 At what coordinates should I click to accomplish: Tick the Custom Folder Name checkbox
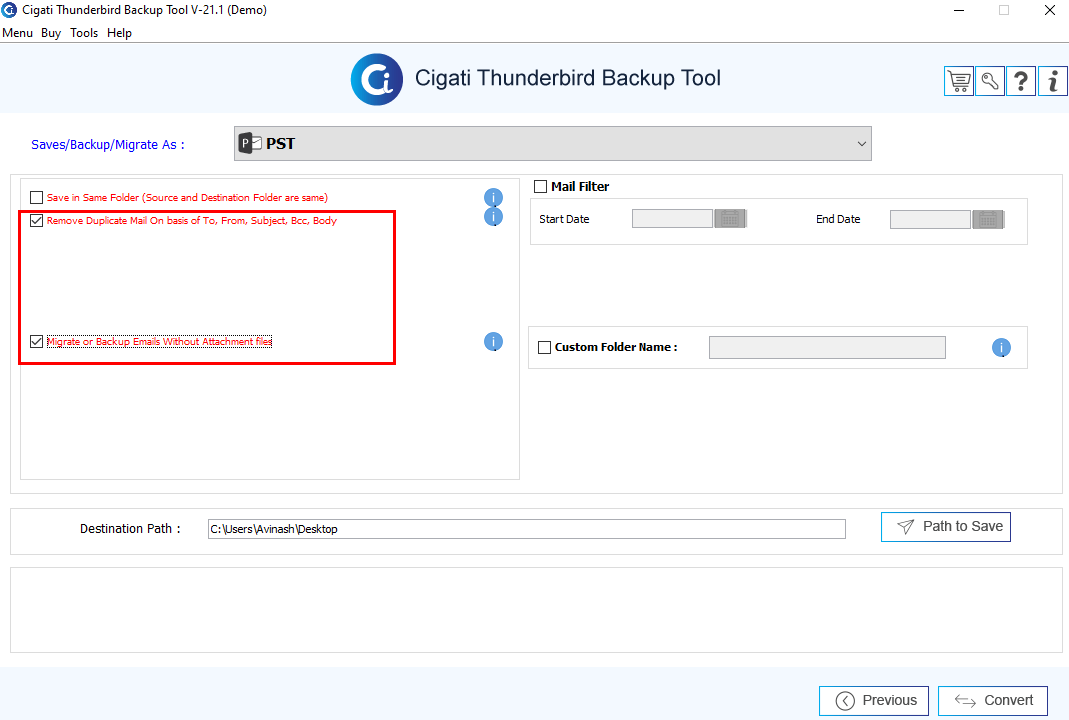point(545,348)
